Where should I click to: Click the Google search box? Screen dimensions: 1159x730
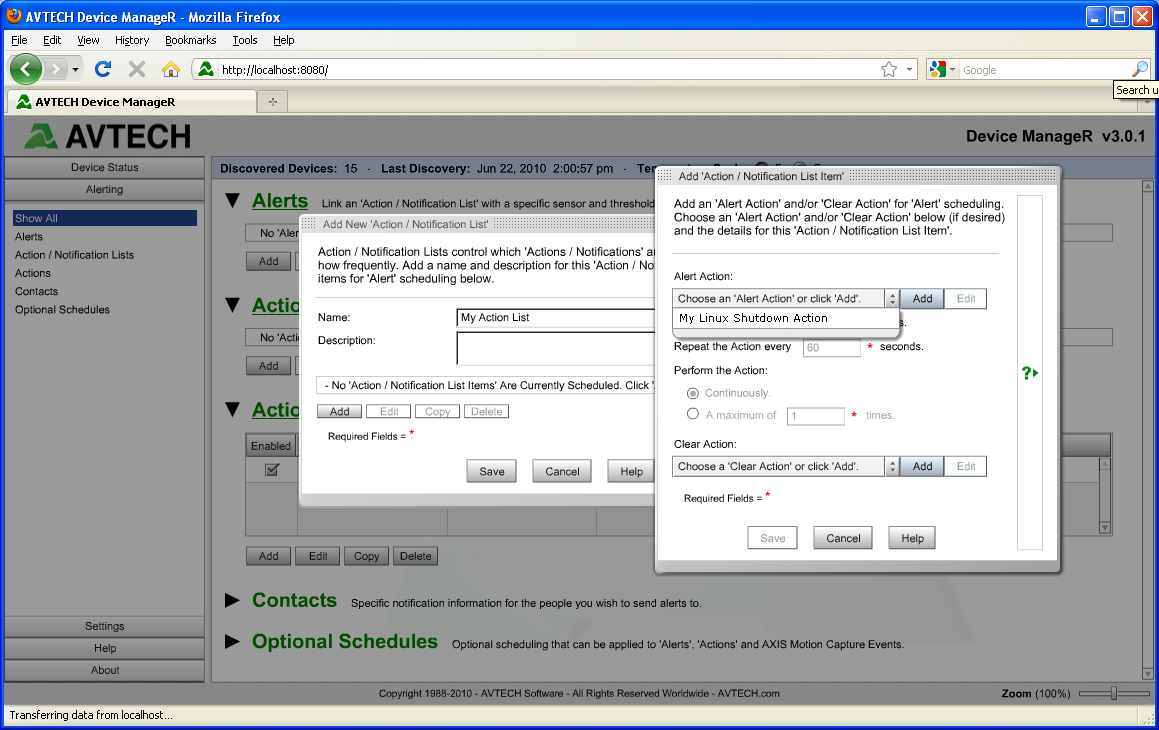pos(1044,69)
